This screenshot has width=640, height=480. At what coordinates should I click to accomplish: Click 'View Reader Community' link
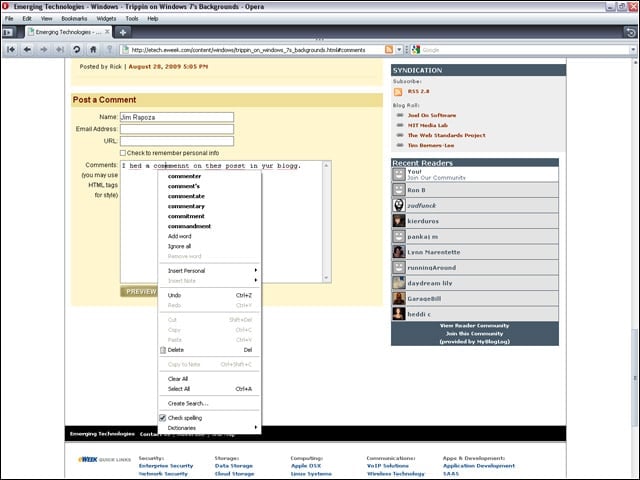click(474, 325)
